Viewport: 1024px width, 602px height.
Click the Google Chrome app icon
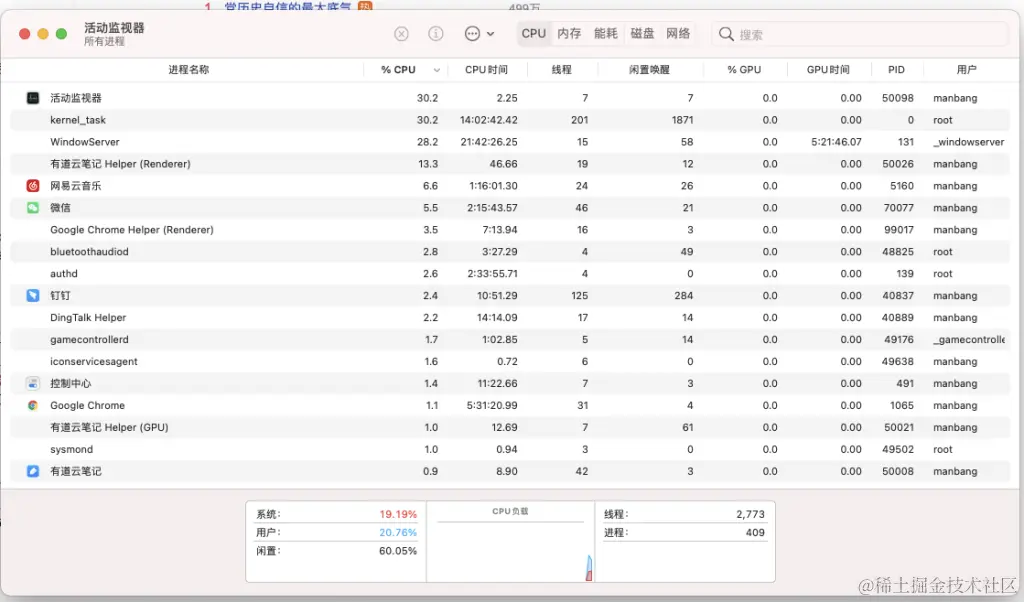tap(33, 405)
